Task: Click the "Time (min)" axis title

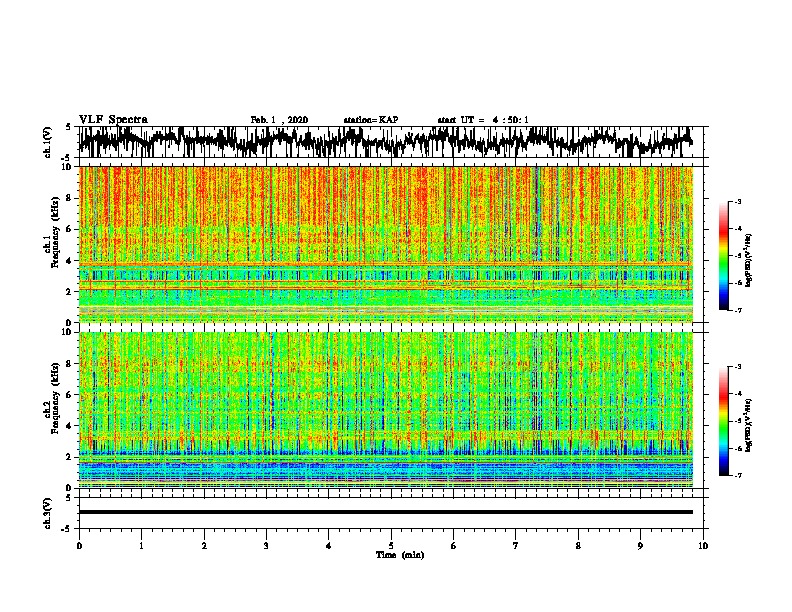Action: tap(400, 555)
